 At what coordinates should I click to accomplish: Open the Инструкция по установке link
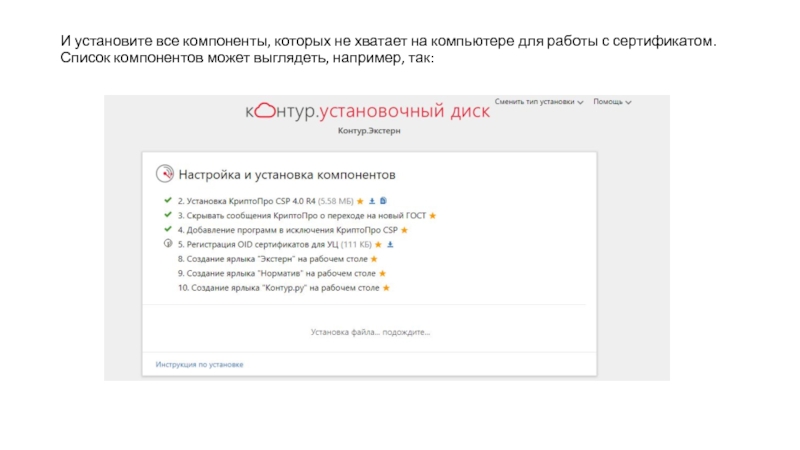[199, 364]
